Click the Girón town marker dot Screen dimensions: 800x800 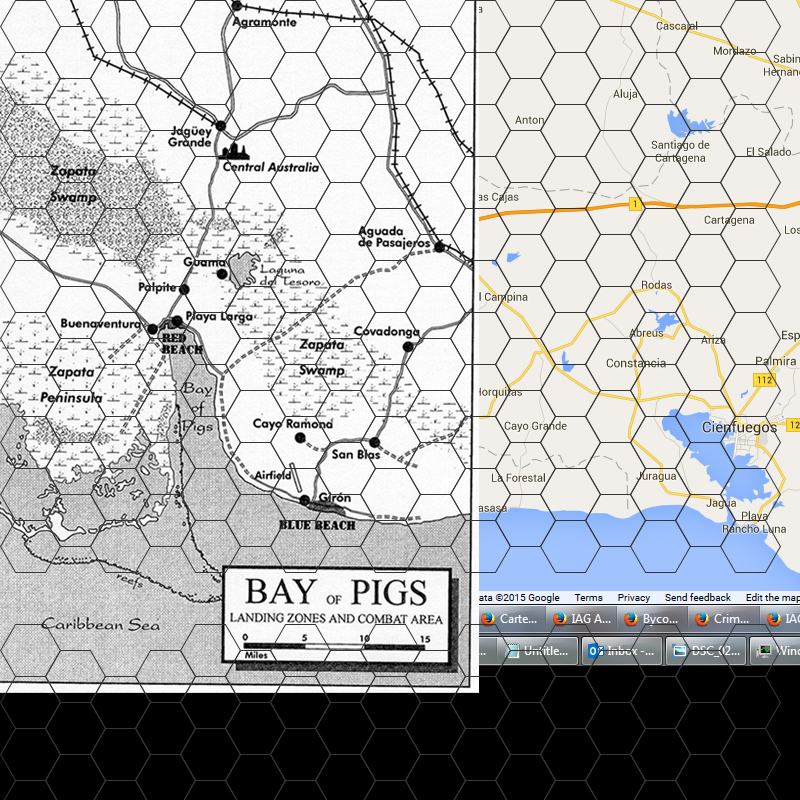(x=305, y=500)
